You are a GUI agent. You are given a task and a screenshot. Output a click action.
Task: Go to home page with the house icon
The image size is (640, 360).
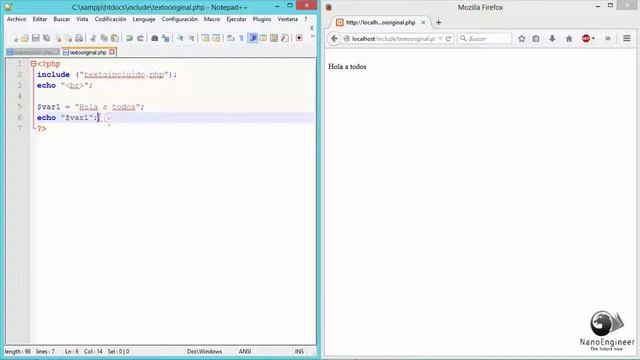(569, 39)
